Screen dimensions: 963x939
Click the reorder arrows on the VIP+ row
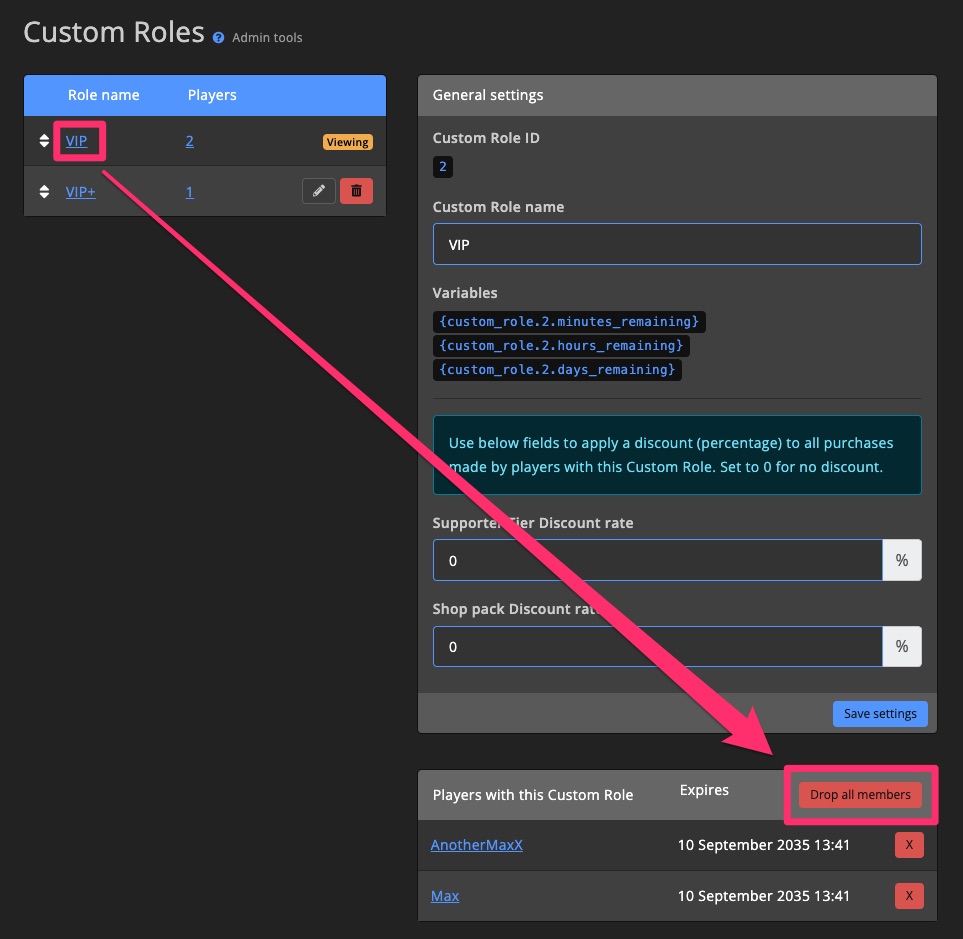(43, 191)
